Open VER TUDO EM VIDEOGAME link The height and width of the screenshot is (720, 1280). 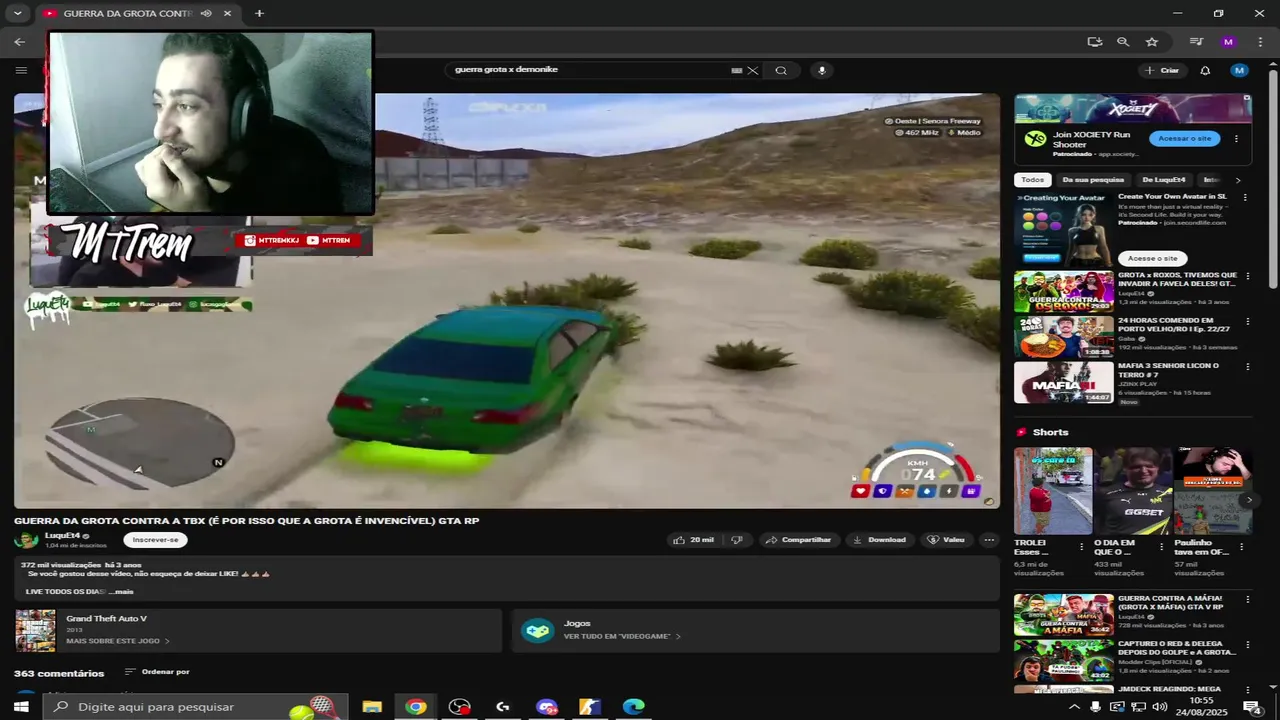[x=622, y=636]
